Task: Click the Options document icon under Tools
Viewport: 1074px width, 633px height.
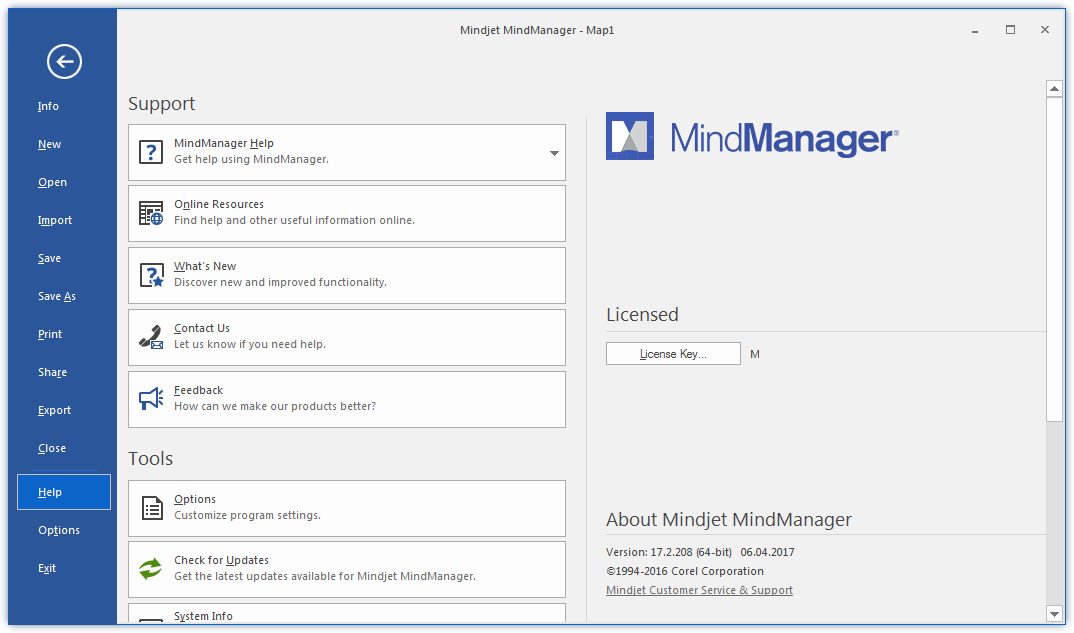Action: [x=151, y=508]
